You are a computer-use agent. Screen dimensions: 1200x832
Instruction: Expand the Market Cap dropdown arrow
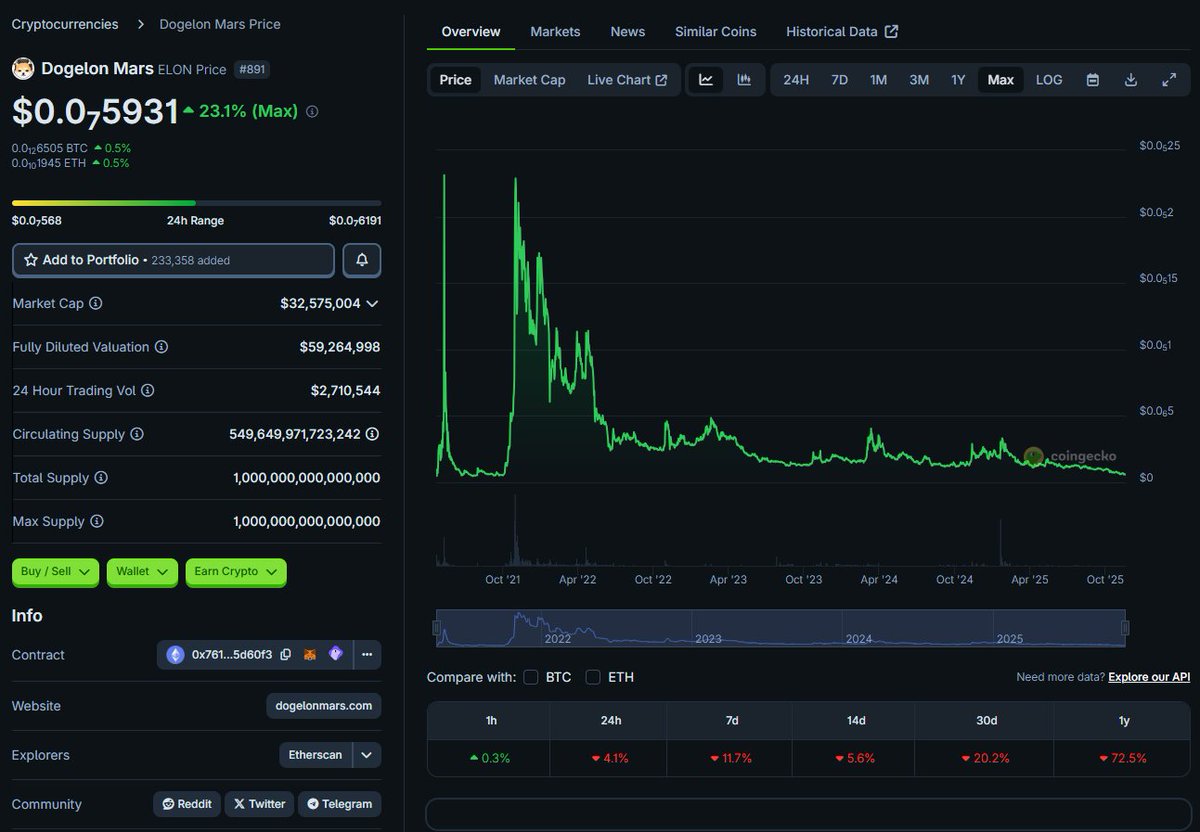pyautogui.click(x=371, y=303)
